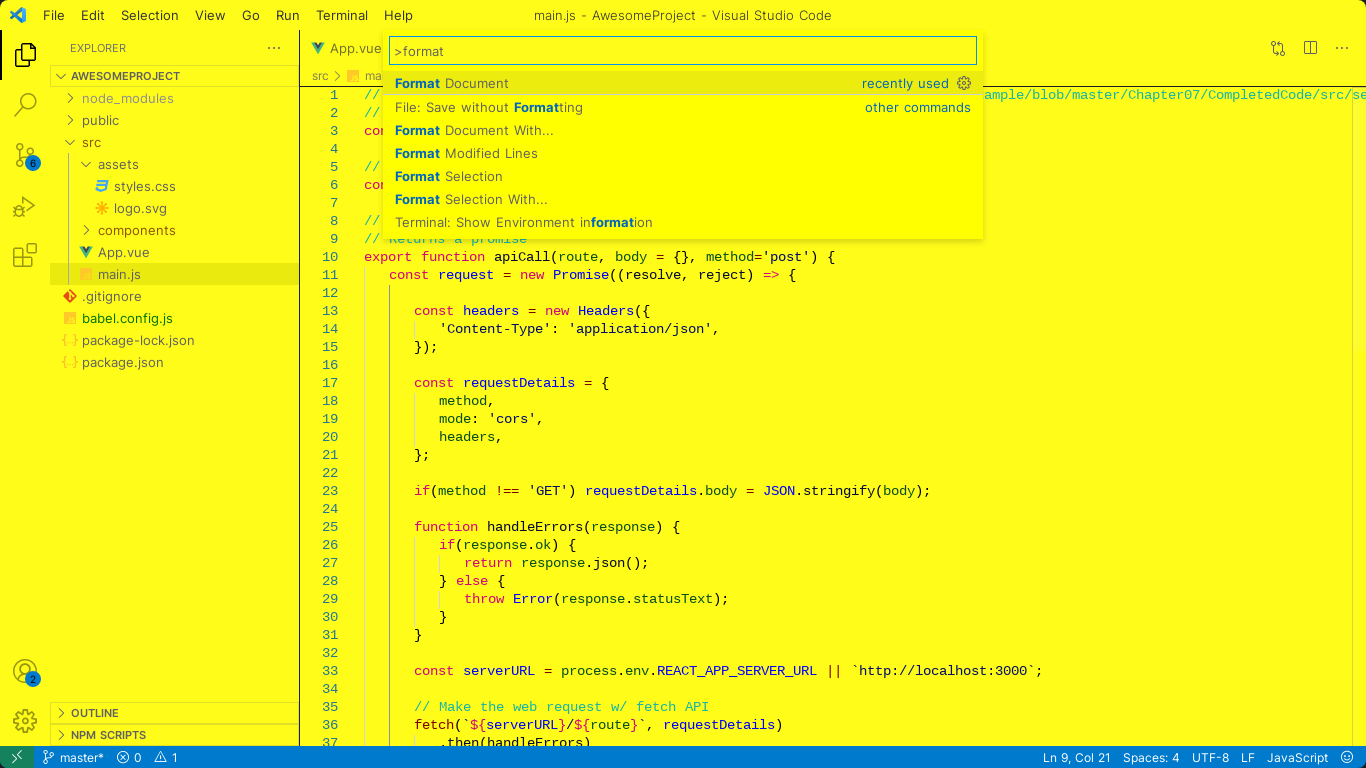Open App.vue in the explorer tree

[x=123, y=252]
